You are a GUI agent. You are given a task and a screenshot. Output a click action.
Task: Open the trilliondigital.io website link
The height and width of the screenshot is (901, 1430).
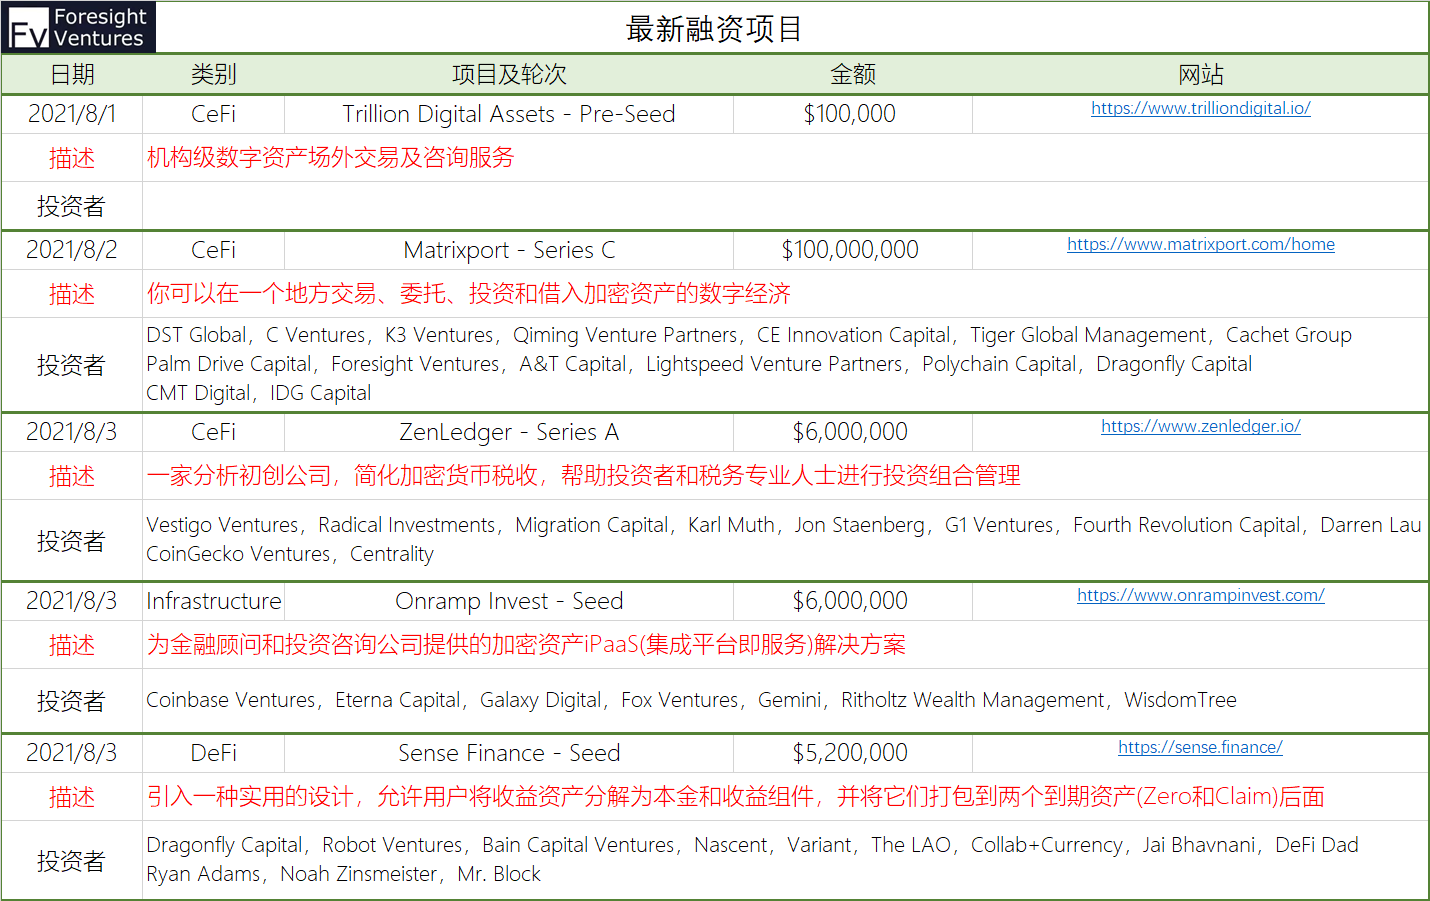[x=1200, y=108]
